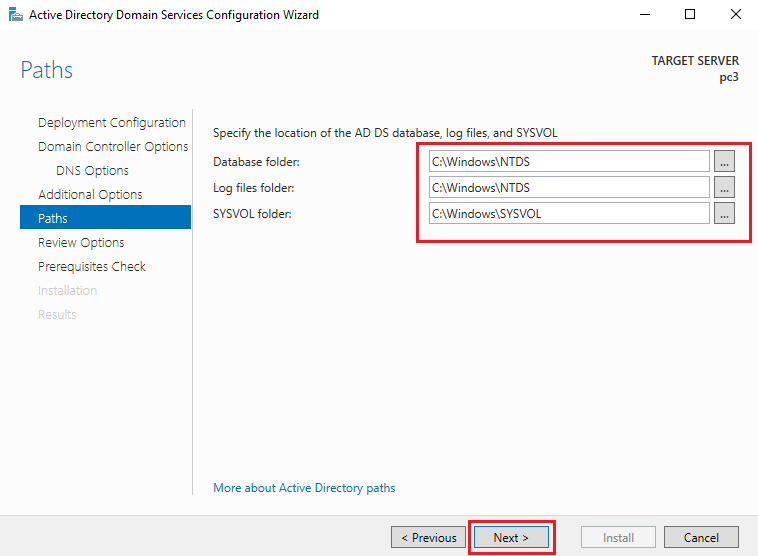
Task: Maximize the wizard window
Action: [690, 15]
